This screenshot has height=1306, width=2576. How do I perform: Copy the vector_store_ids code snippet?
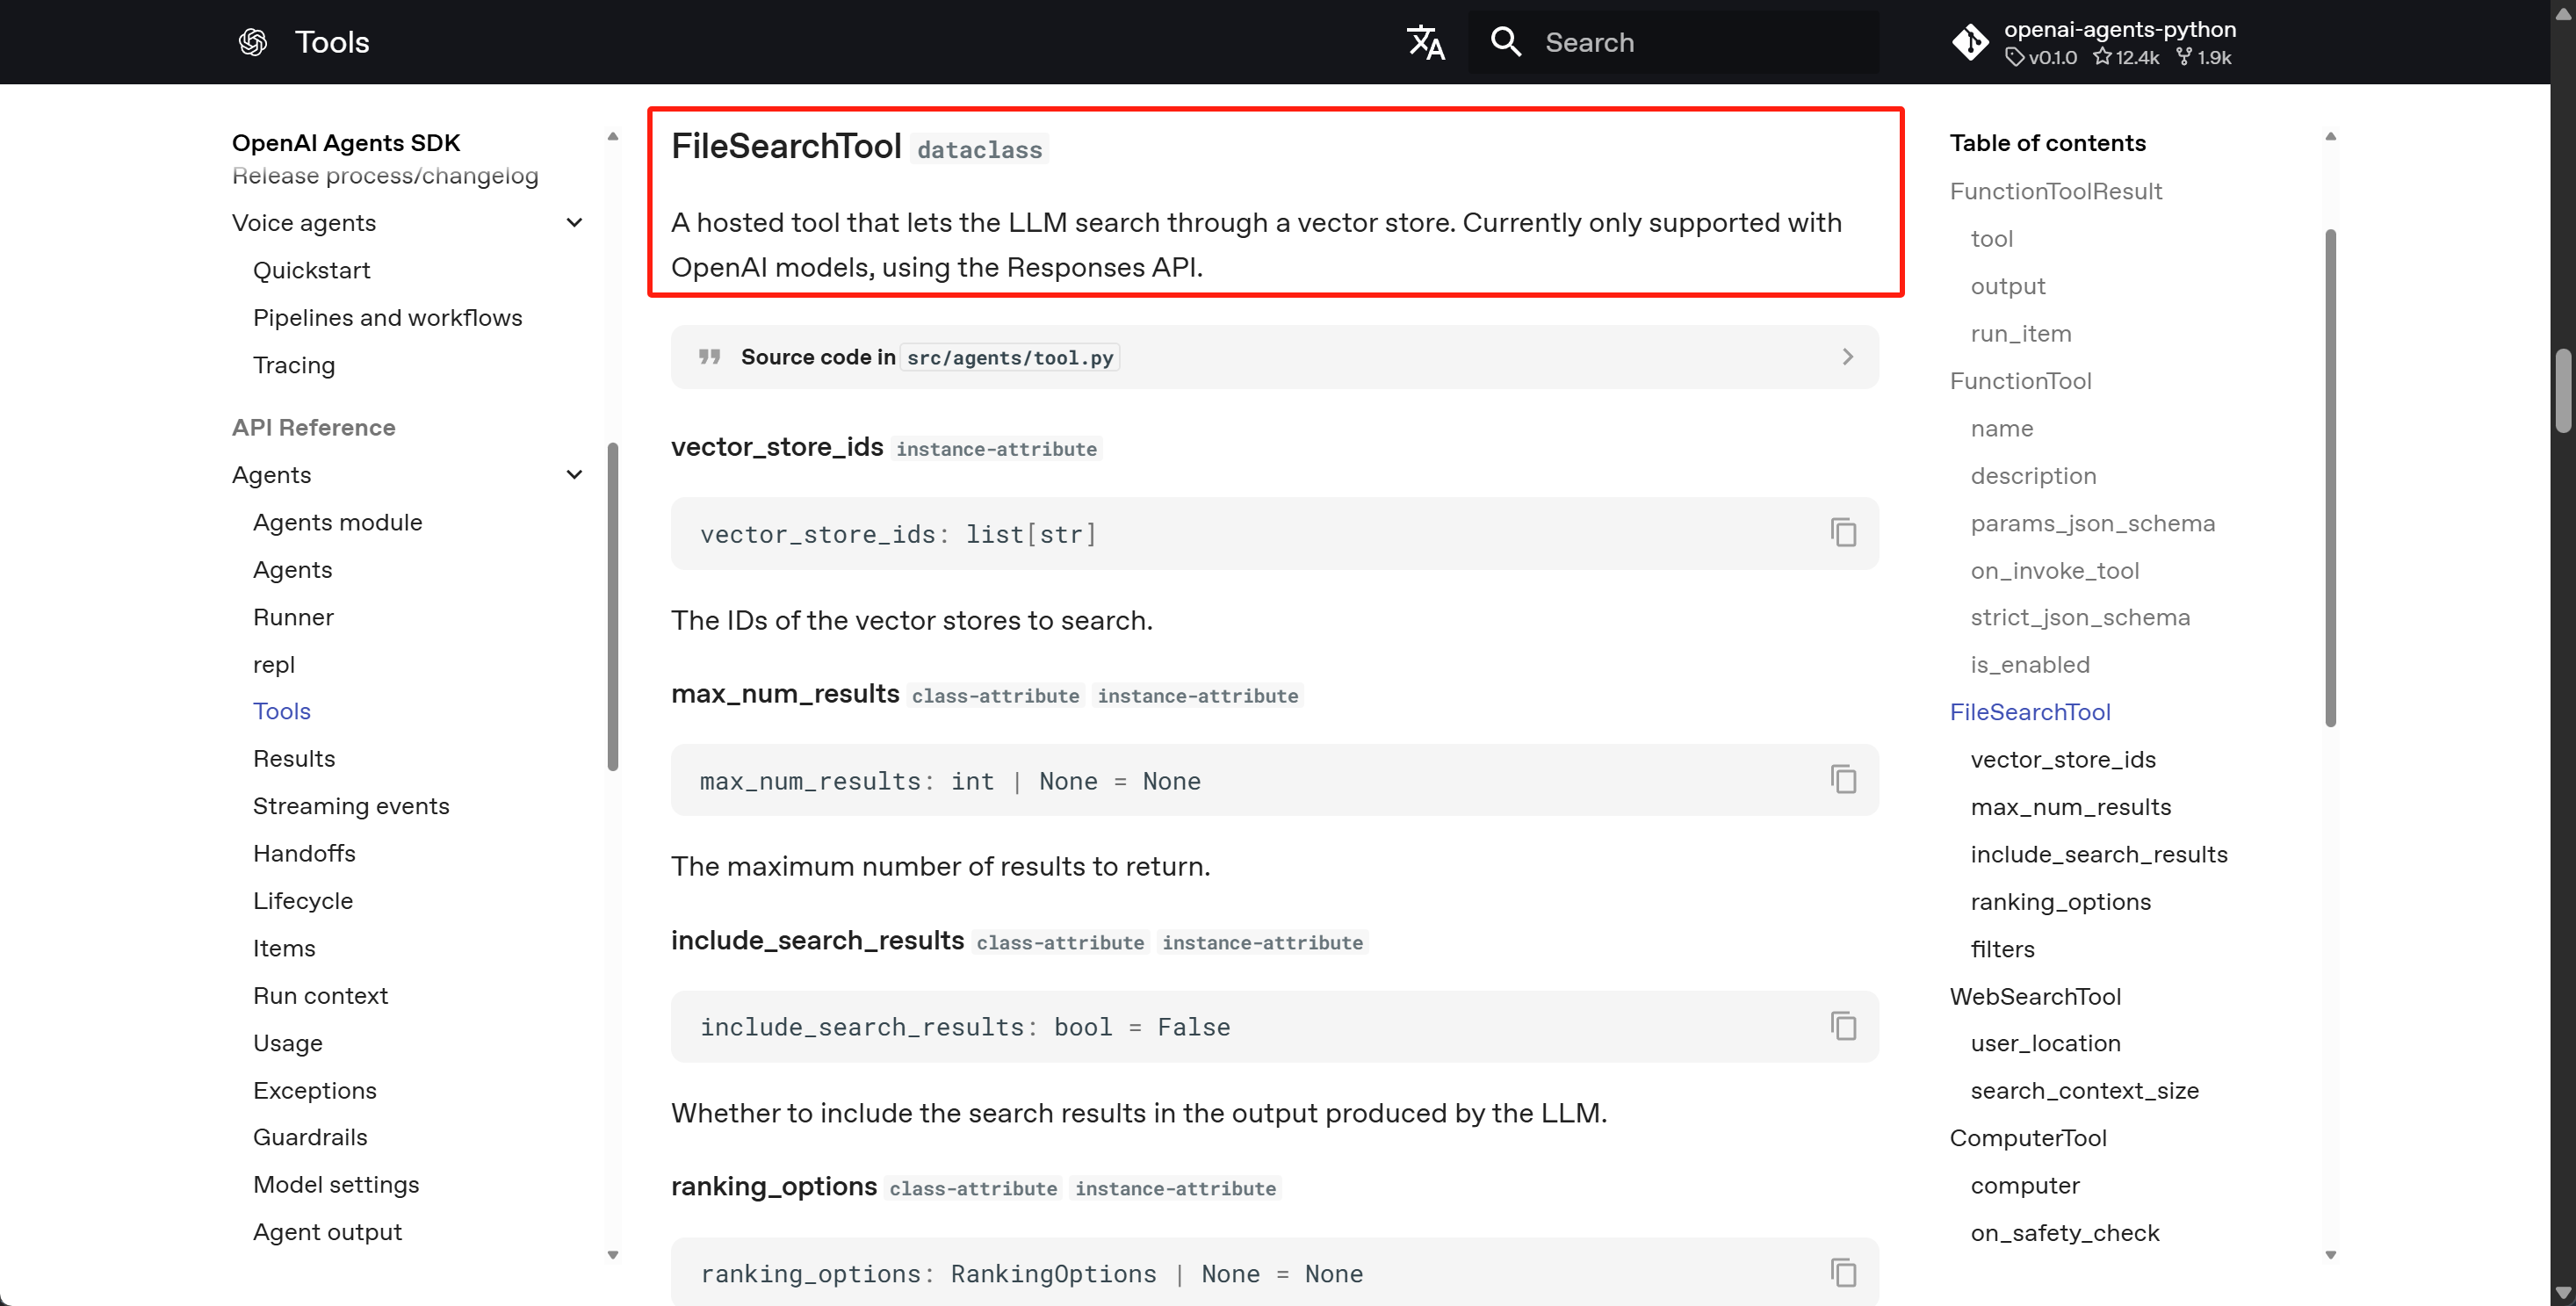pos(1843,532)
